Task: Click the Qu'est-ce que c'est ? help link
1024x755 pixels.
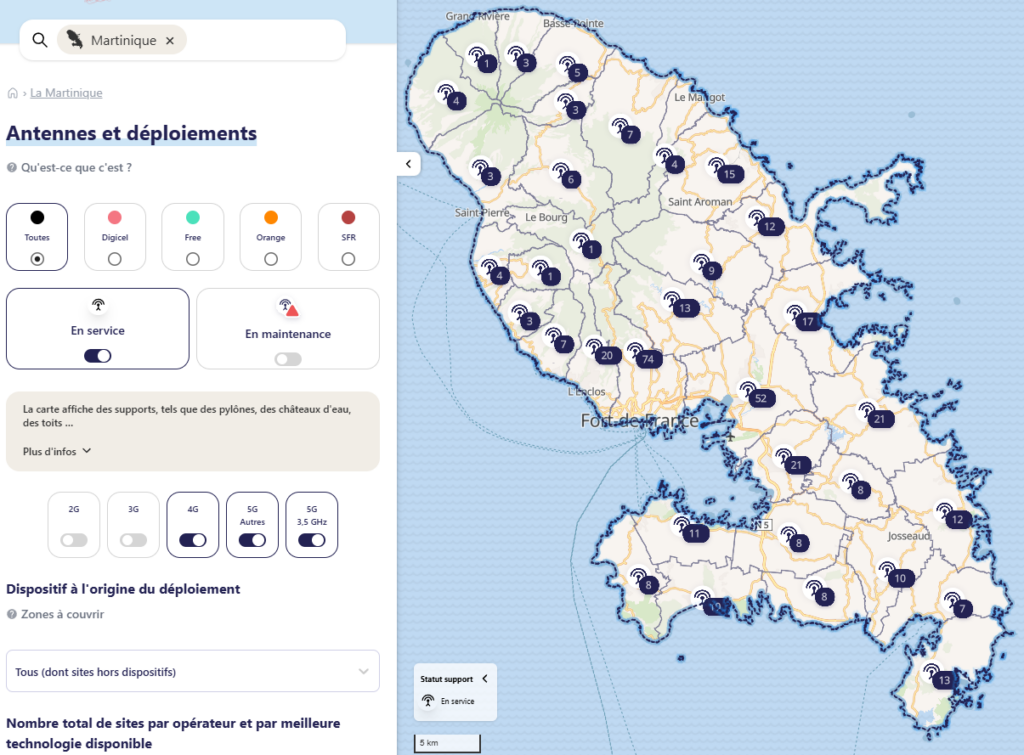Action: pos(76,168)
